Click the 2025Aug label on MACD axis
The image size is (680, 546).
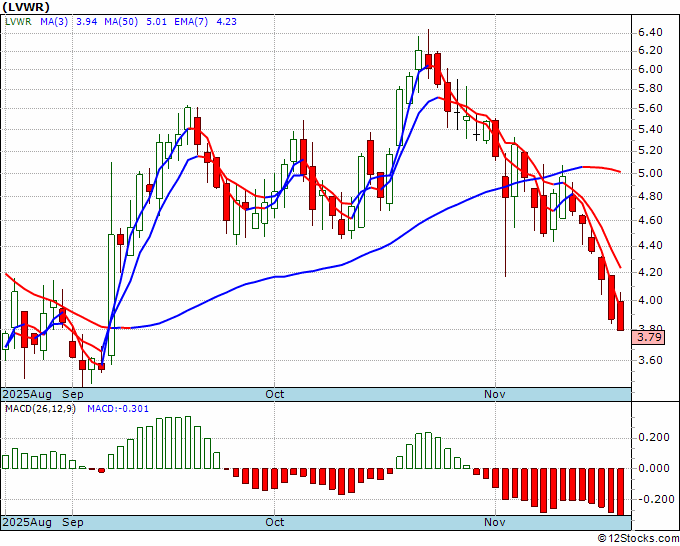(x=27, y=522)
